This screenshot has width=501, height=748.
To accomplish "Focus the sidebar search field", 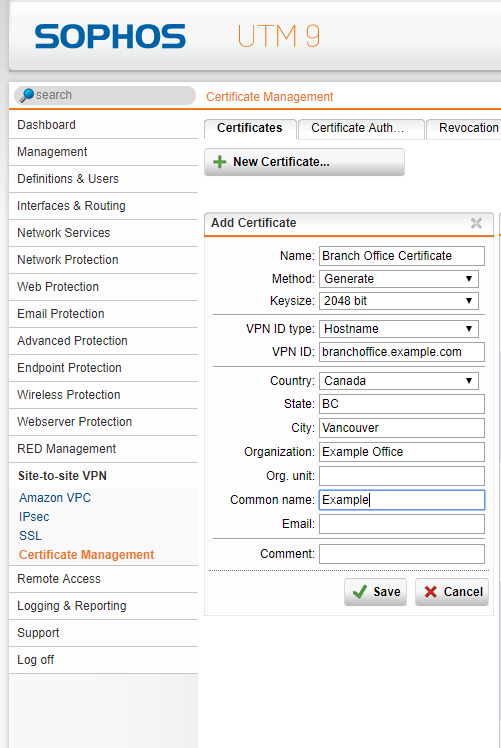I will [x=105, y=95].
